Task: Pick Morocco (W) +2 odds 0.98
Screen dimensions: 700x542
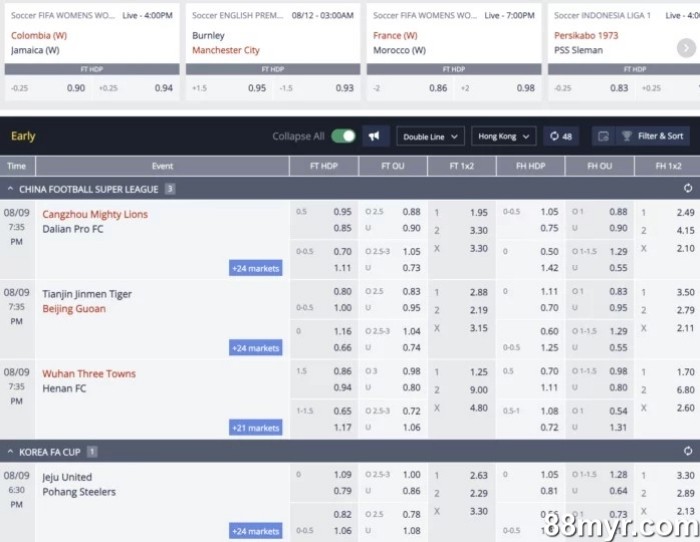Action: (498, 88)
